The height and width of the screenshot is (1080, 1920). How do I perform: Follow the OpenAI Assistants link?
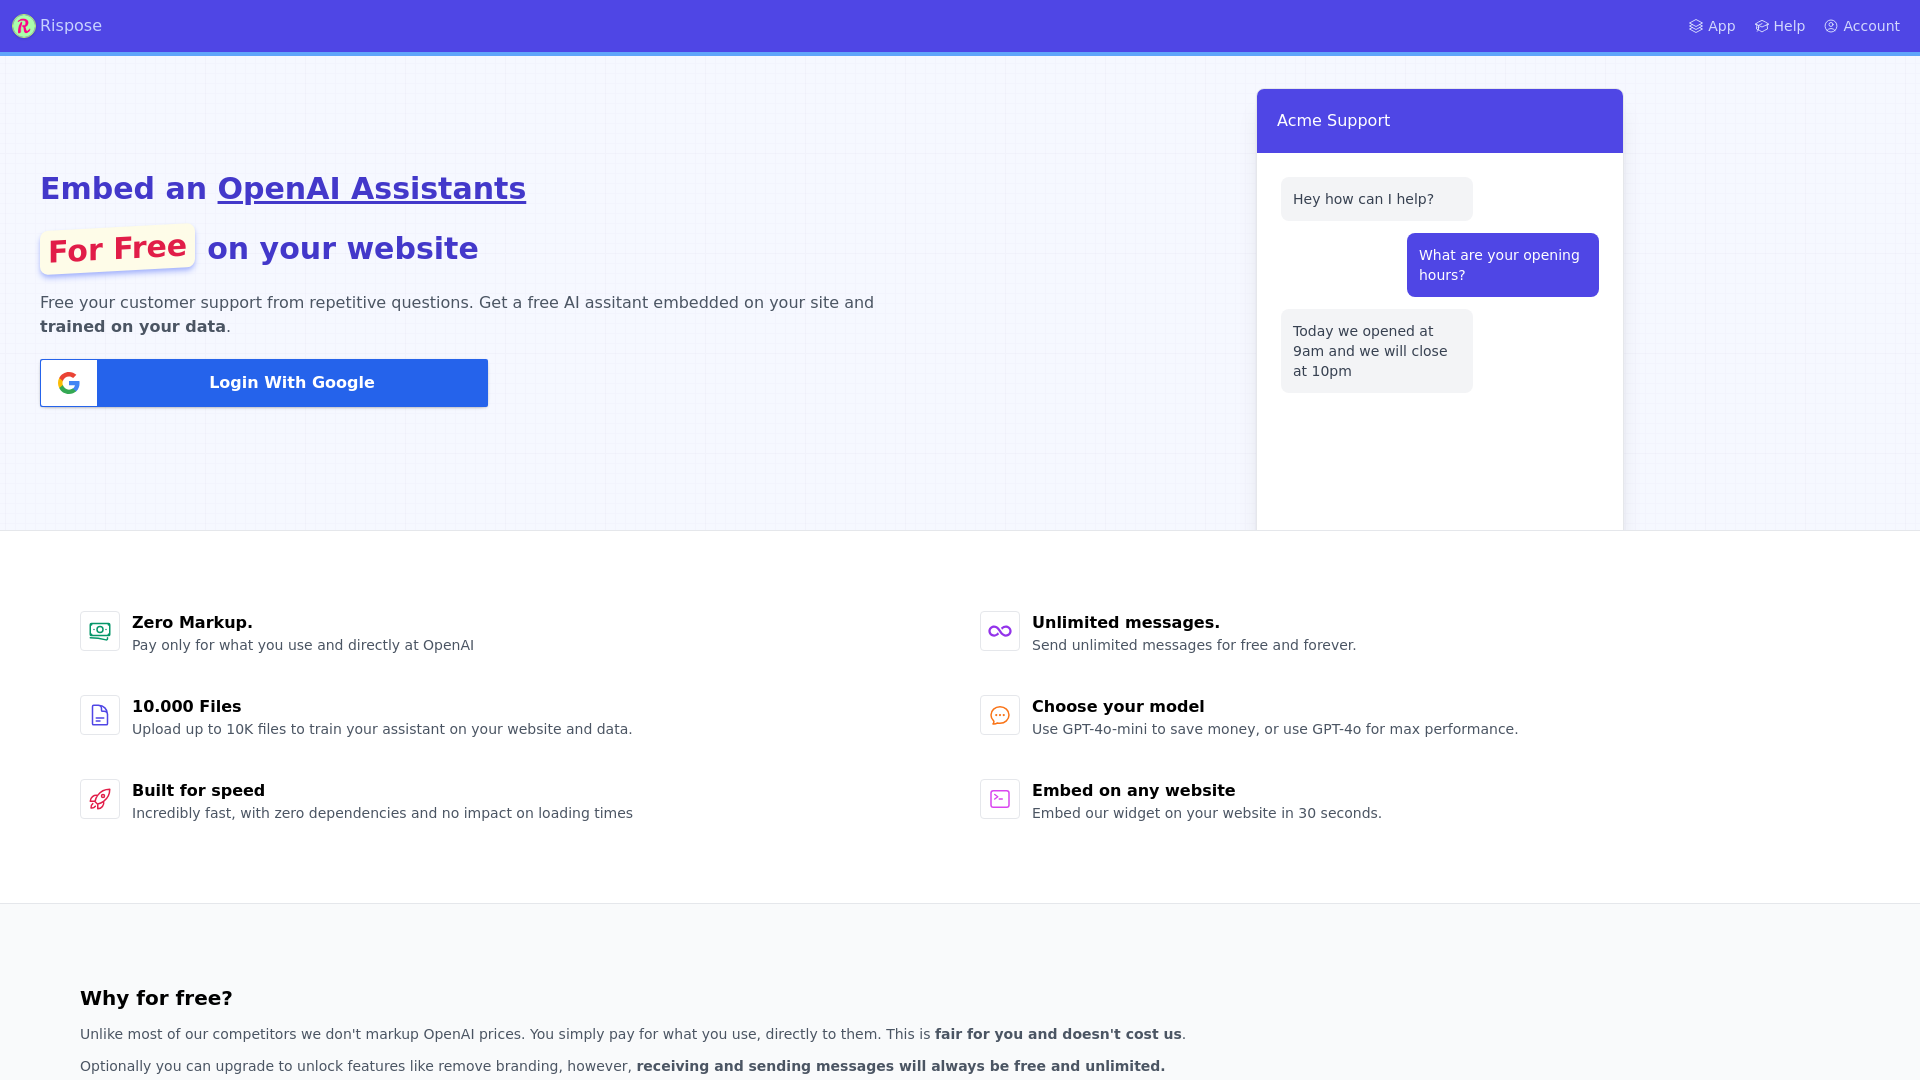(x=372, y=188)
